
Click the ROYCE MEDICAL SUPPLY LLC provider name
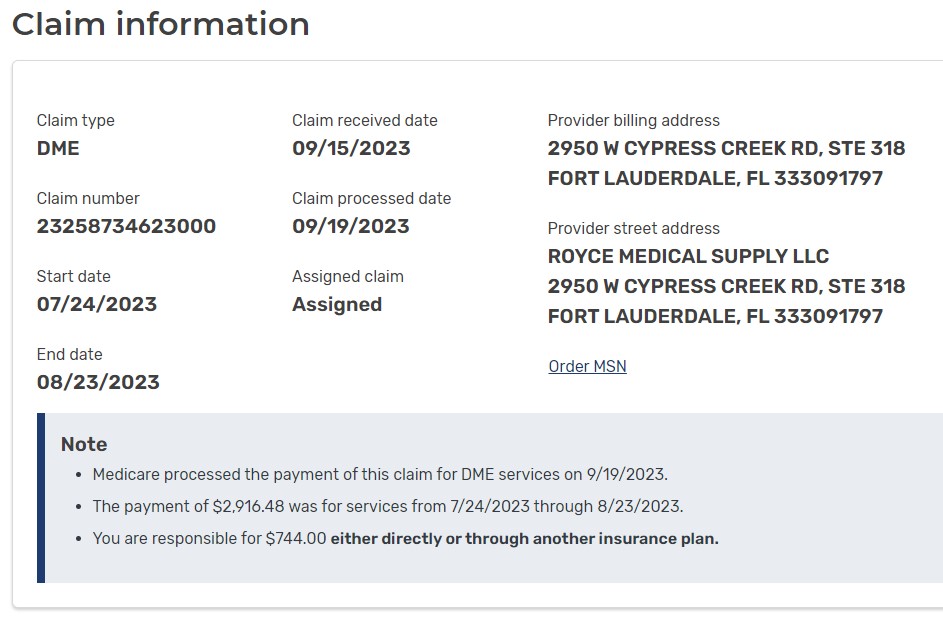[688, 256]
